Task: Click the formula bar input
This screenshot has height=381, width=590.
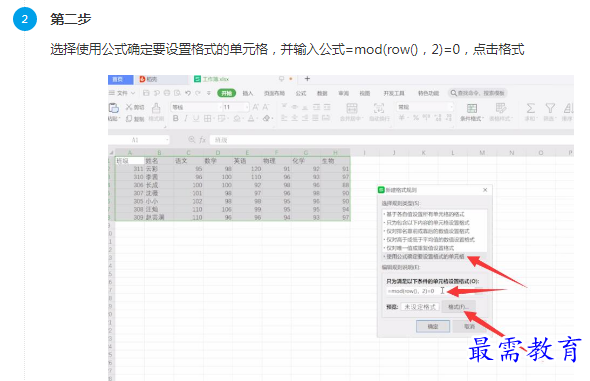Action: [x=391, y=140]
